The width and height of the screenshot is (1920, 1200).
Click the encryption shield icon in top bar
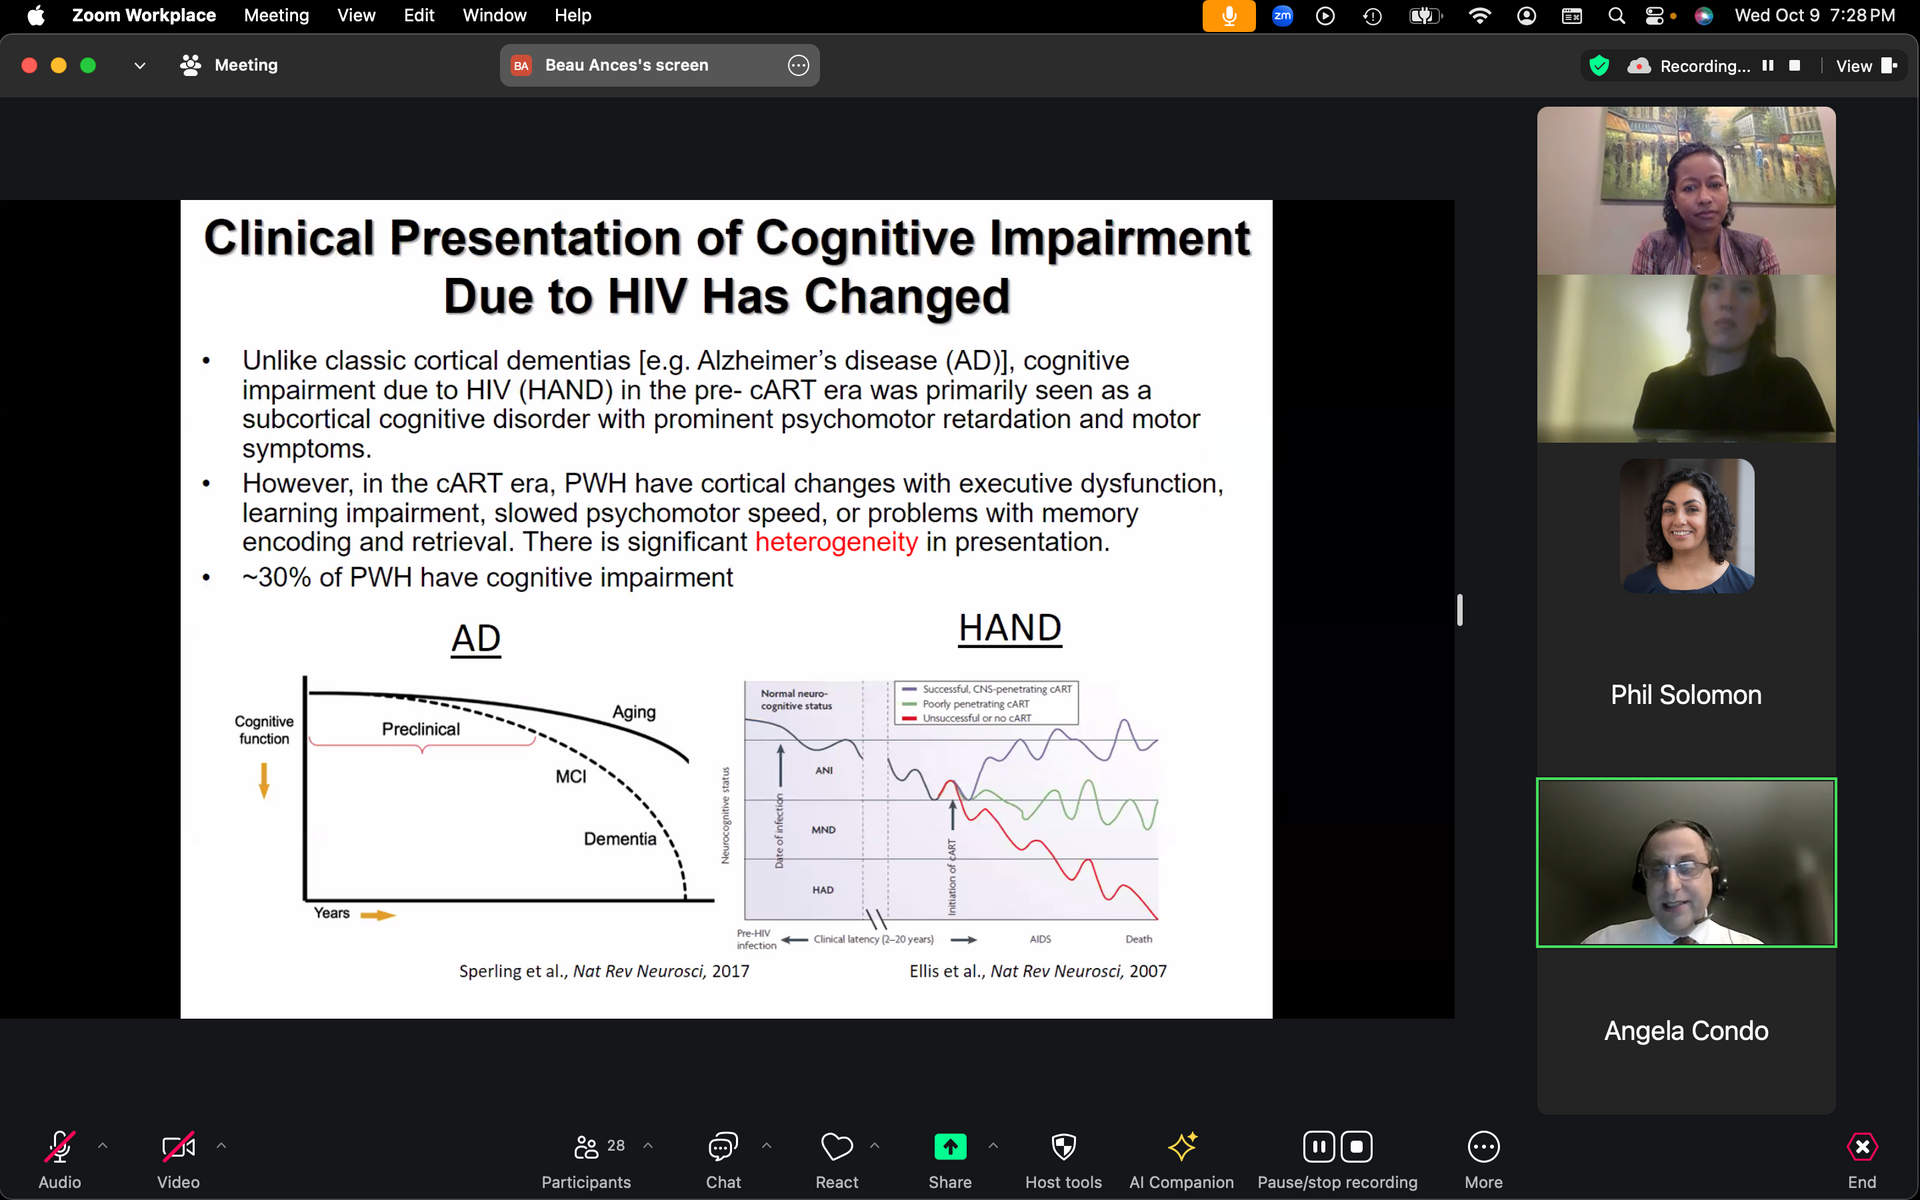(x=1599, y=66)
